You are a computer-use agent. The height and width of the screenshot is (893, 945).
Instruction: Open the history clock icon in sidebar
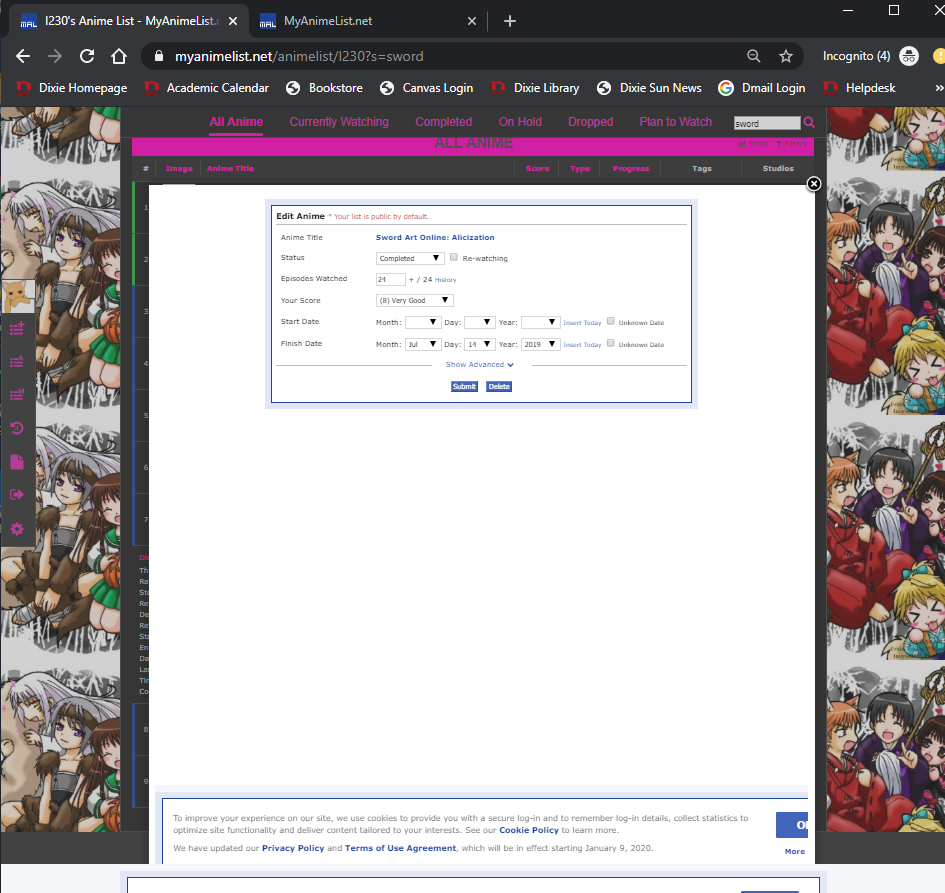click(17, 429)
